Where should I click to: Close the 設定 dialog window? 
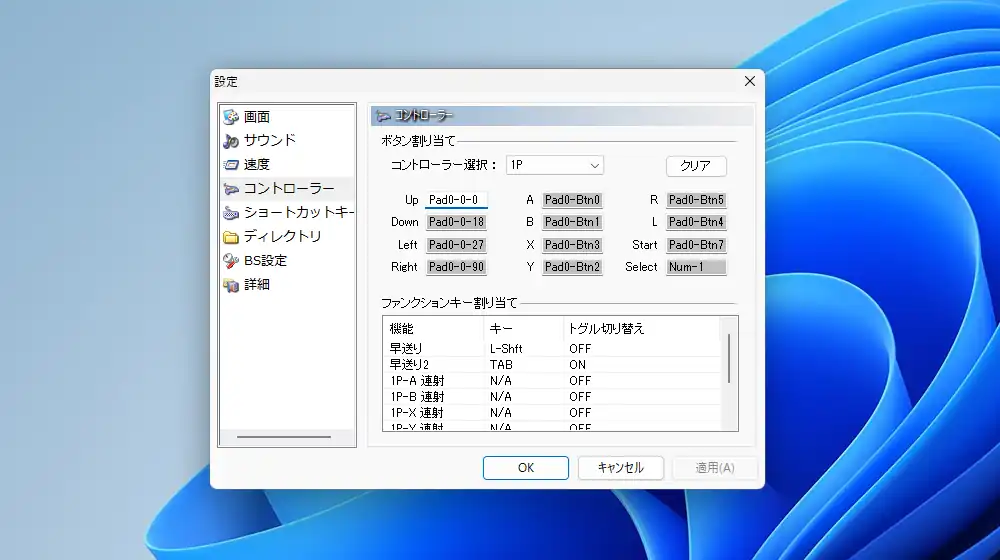point(749,81)
